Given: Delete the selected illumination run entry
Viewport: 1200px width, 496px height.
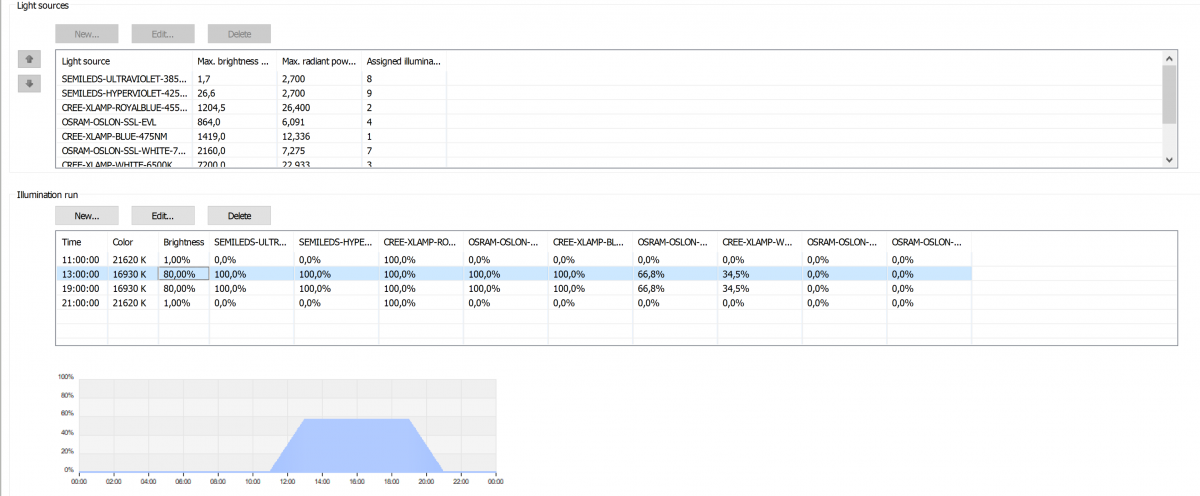Looking at the screenshot, I should pyautogui.click(x=239, y=215).
